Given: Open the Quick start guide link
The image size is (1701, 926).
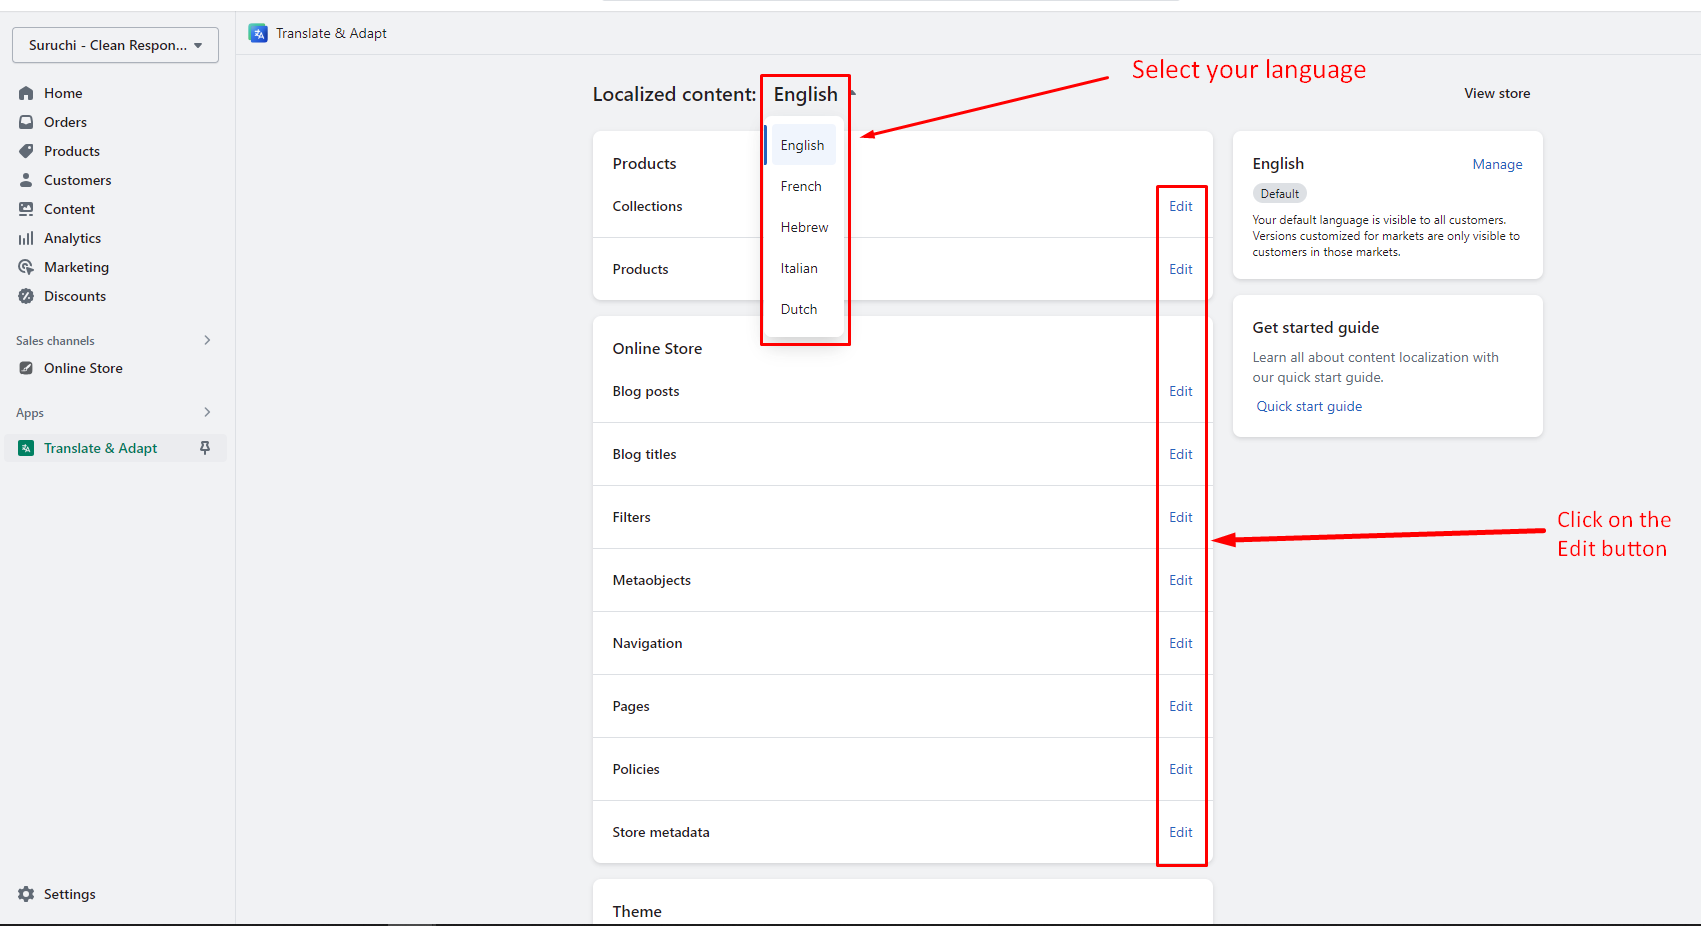Looking at the screenshot, I should [x=1309, y=406].
